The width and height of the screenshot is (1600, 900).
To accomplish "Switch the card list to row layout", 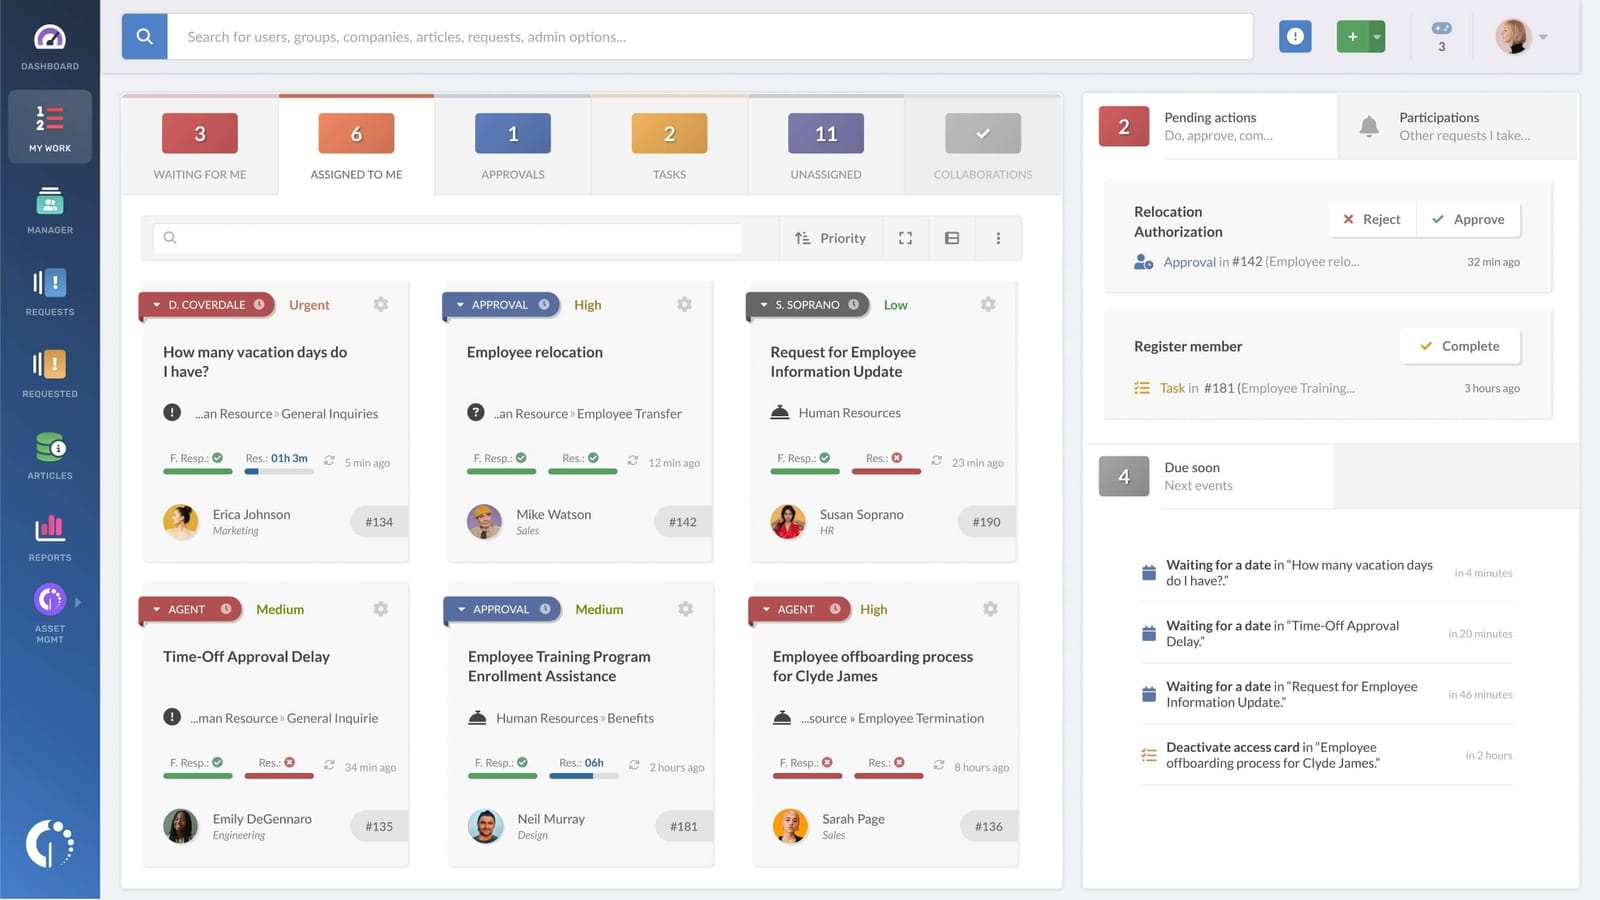I will point(951,238).
